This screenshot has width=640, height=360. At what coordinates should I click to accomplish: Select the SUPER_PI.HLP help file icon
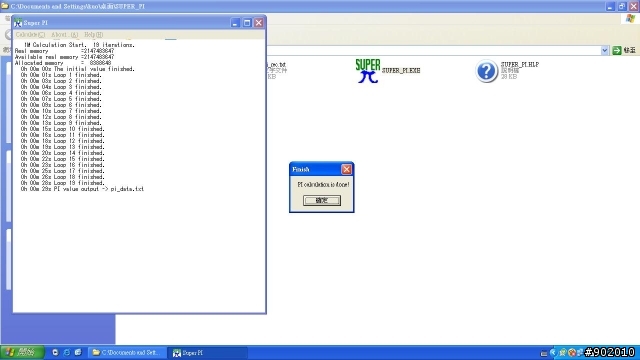click(x=487, y=71)
